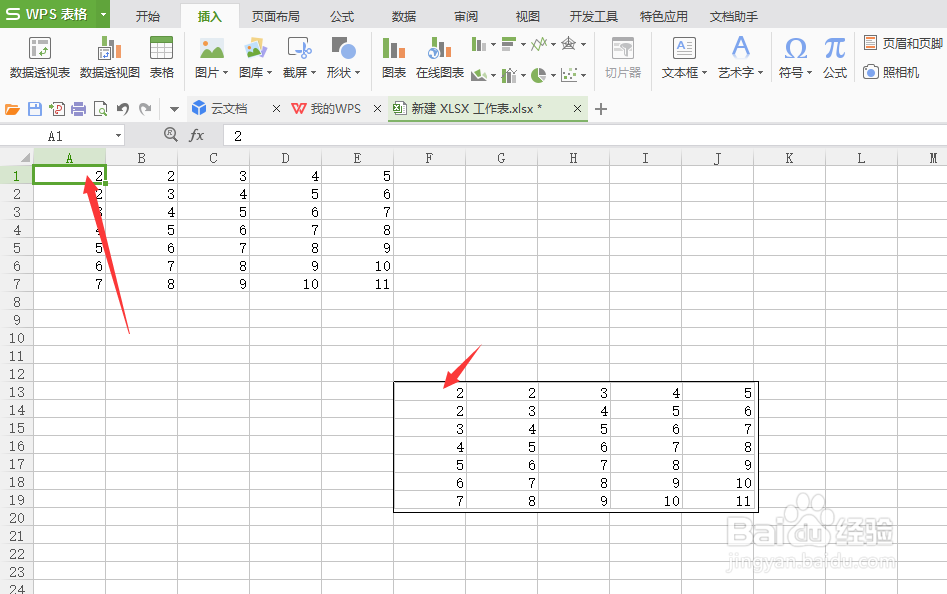Image resolution: width=947 pixels, height=594 pixels.
Task: Insert WordArt (艺术字)
Action: point(740,58)
